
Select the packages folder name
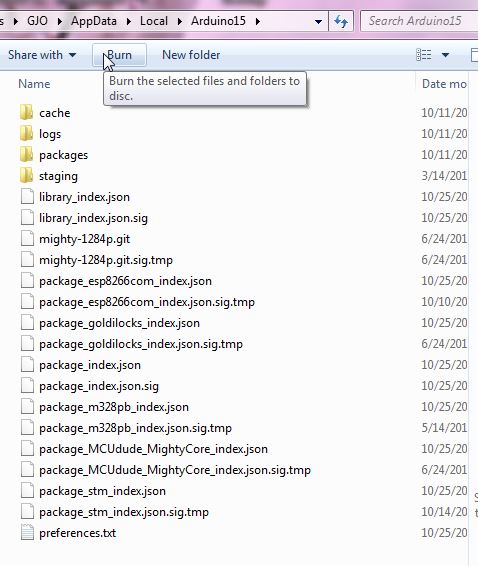[64, 155]
